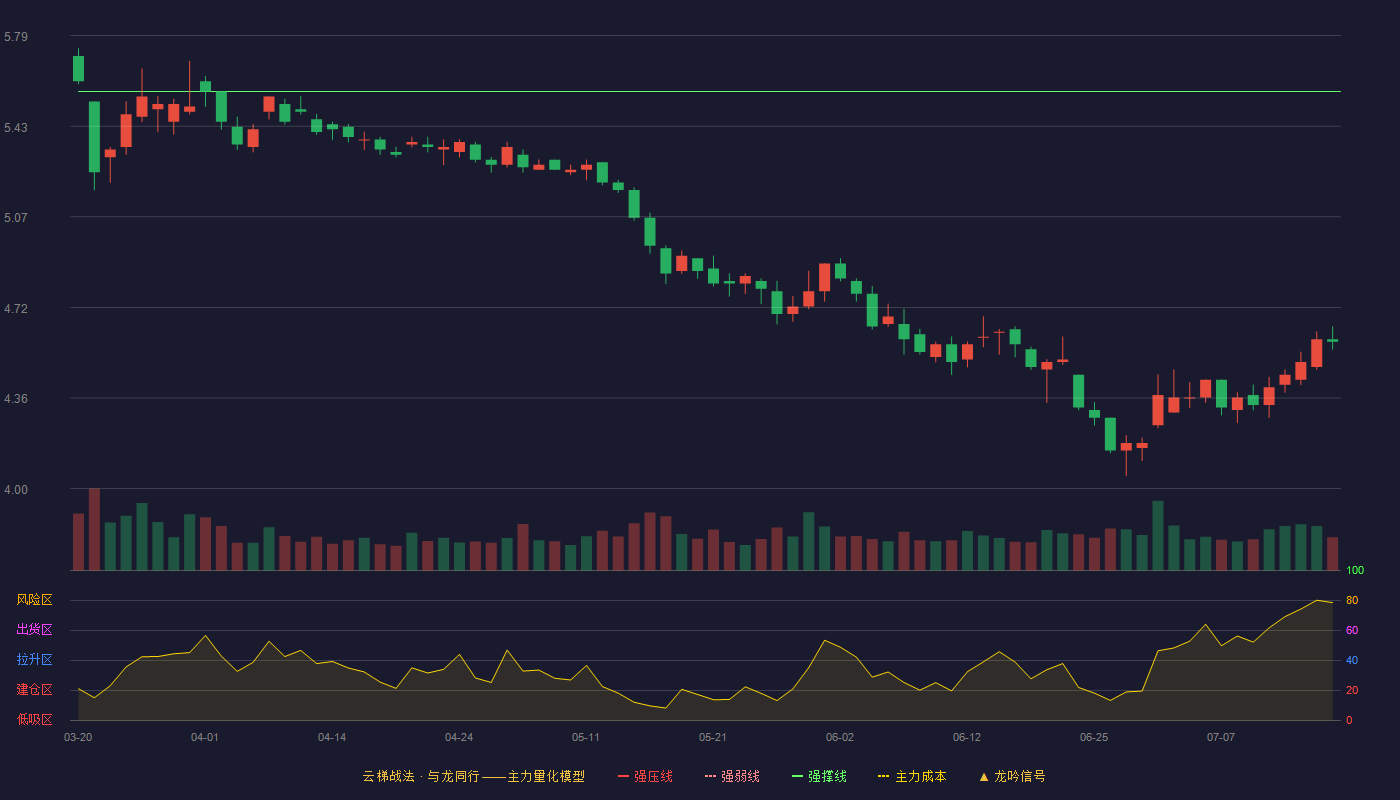Viewport: 1400px width, 800px height.
Task: Select the 风险区 zone label
Action: coord(34,600)
